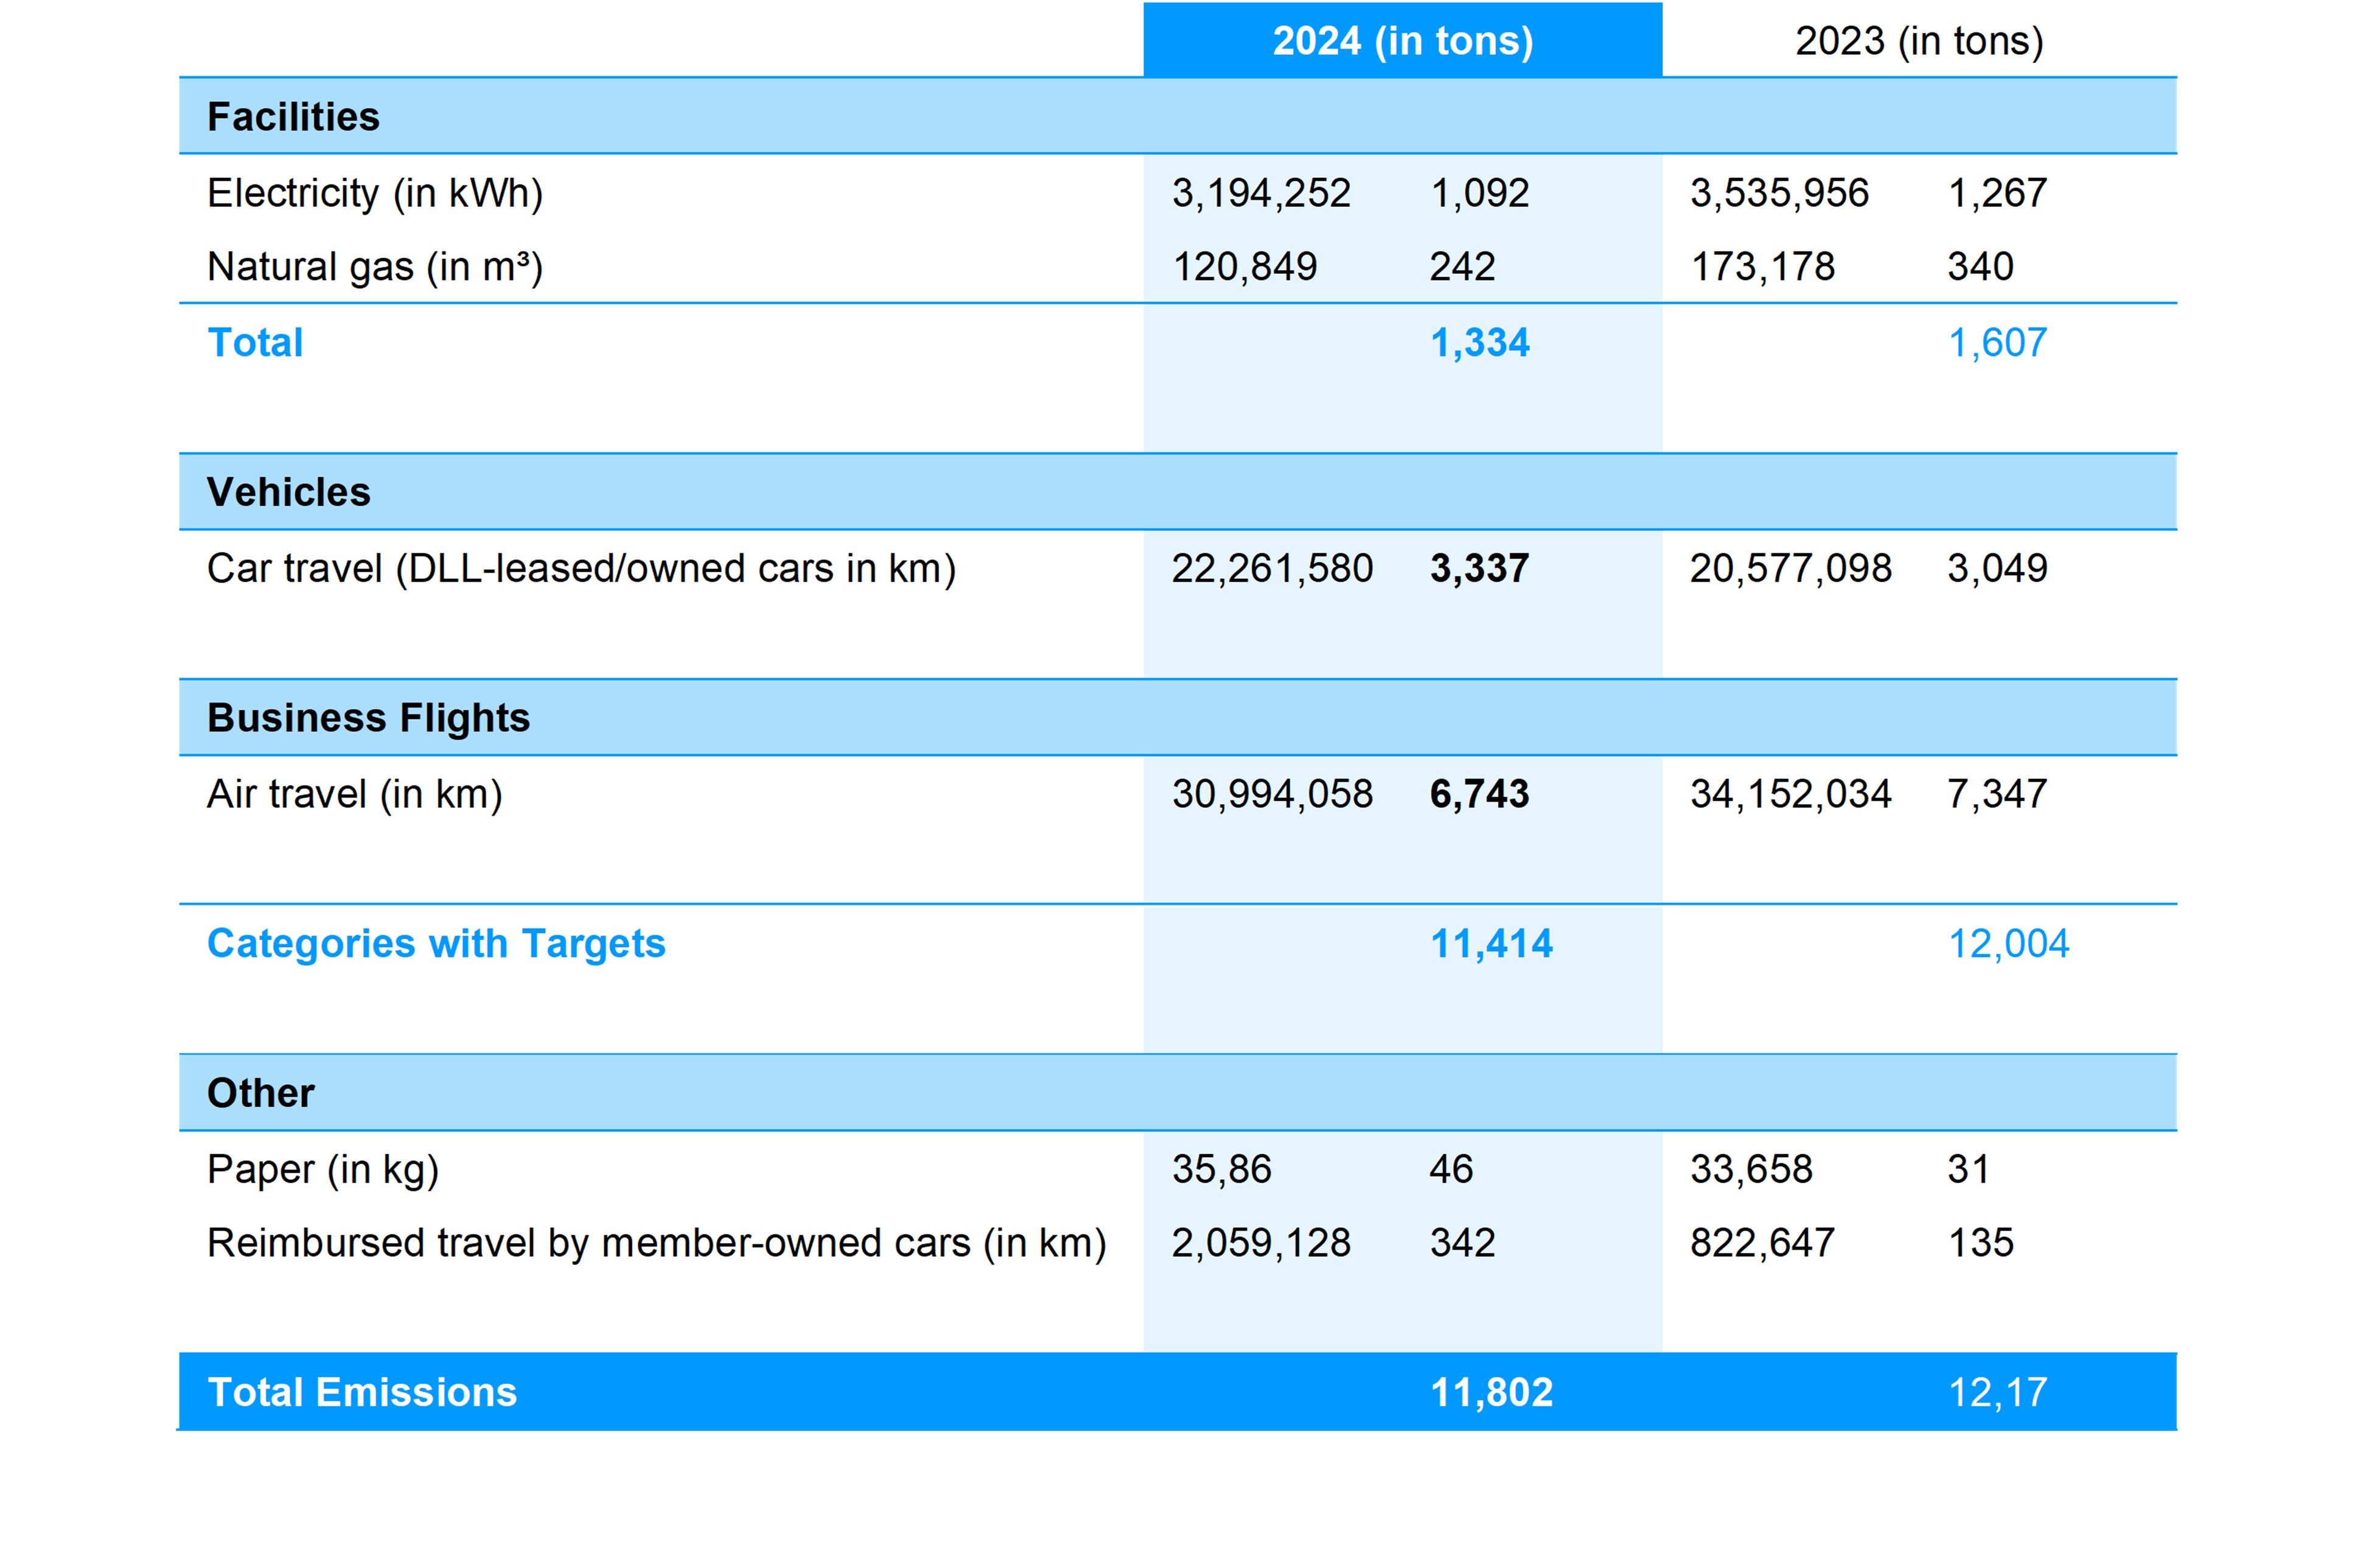Screen dimensions: 2380x1548
Task: Click the Electricity (in kWh) row label
Action: click(375, 193)
